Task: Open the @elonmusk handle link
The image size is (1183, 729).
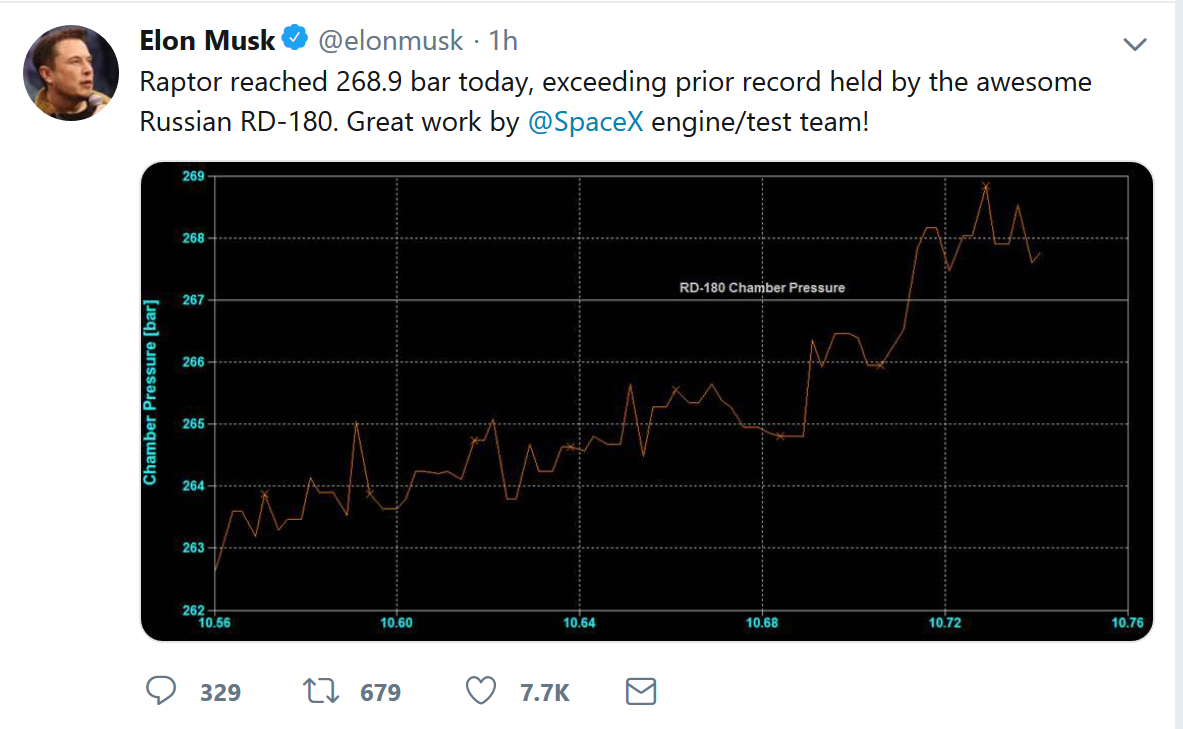Action: point(391,41)
